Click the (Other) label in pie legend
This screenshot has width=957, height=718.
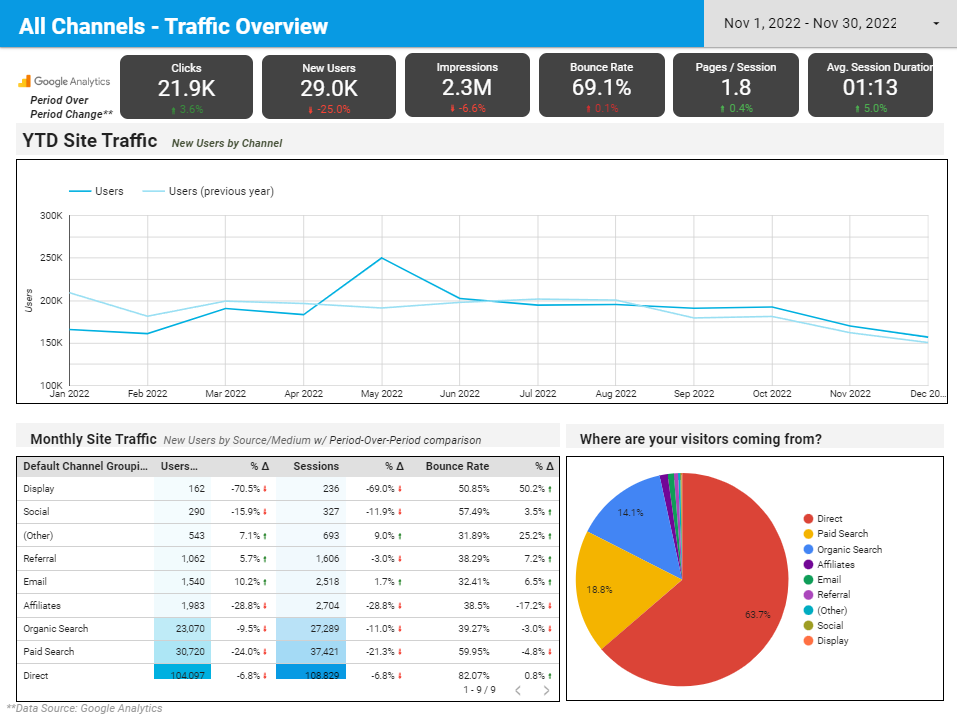point(832,611)
